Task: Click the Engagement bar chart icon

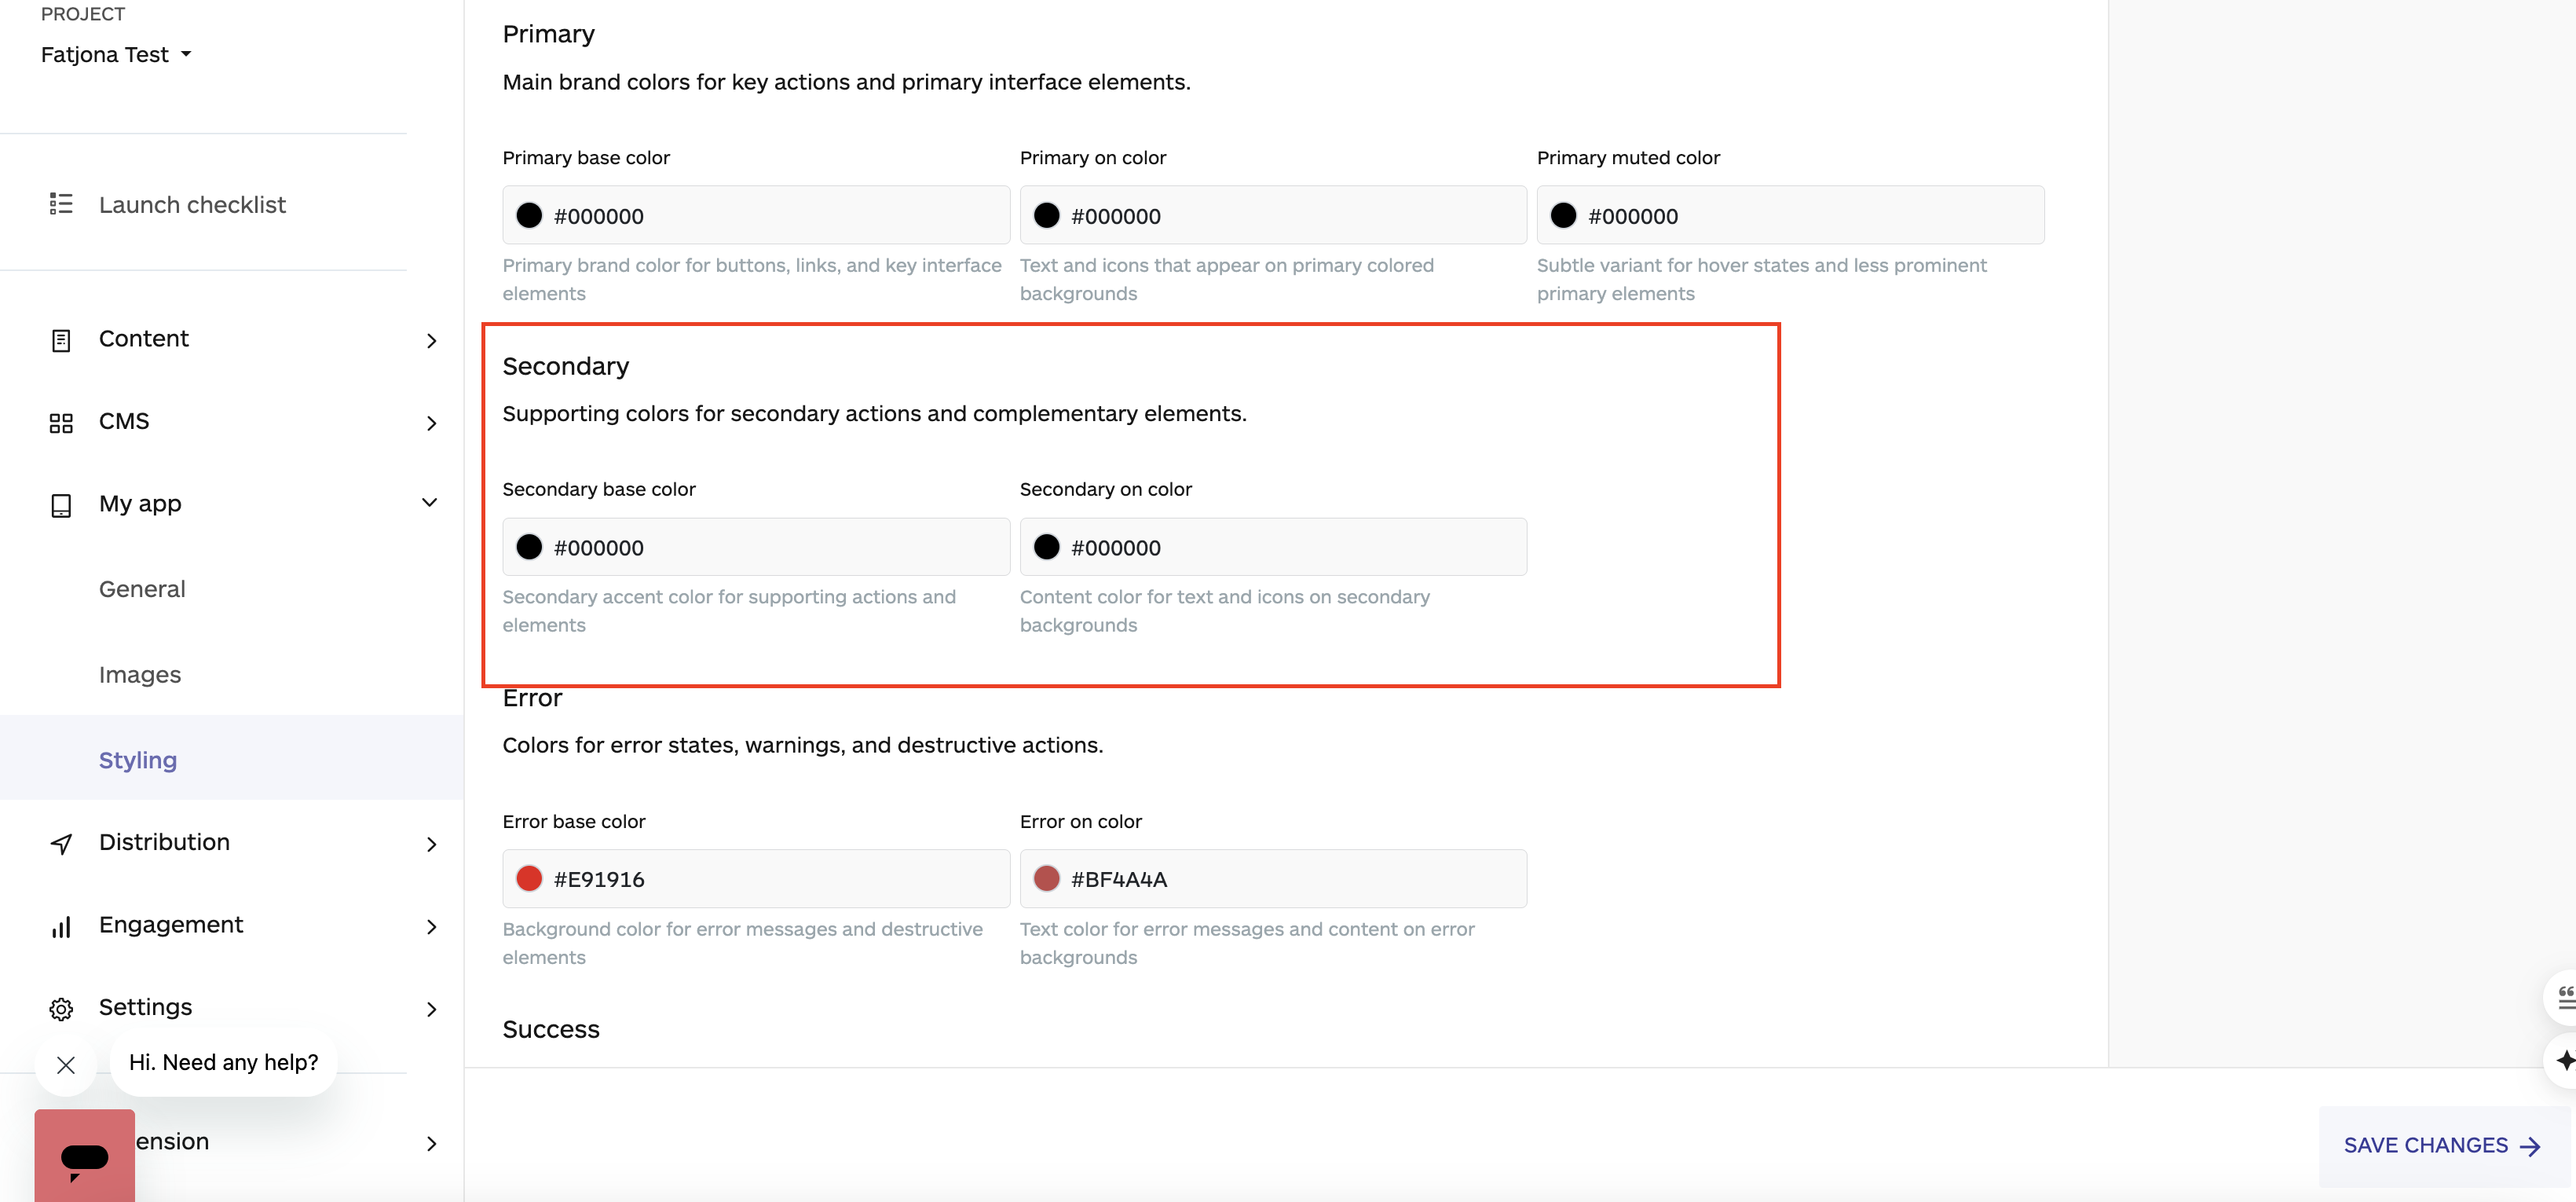Action: tap(61, 927)
